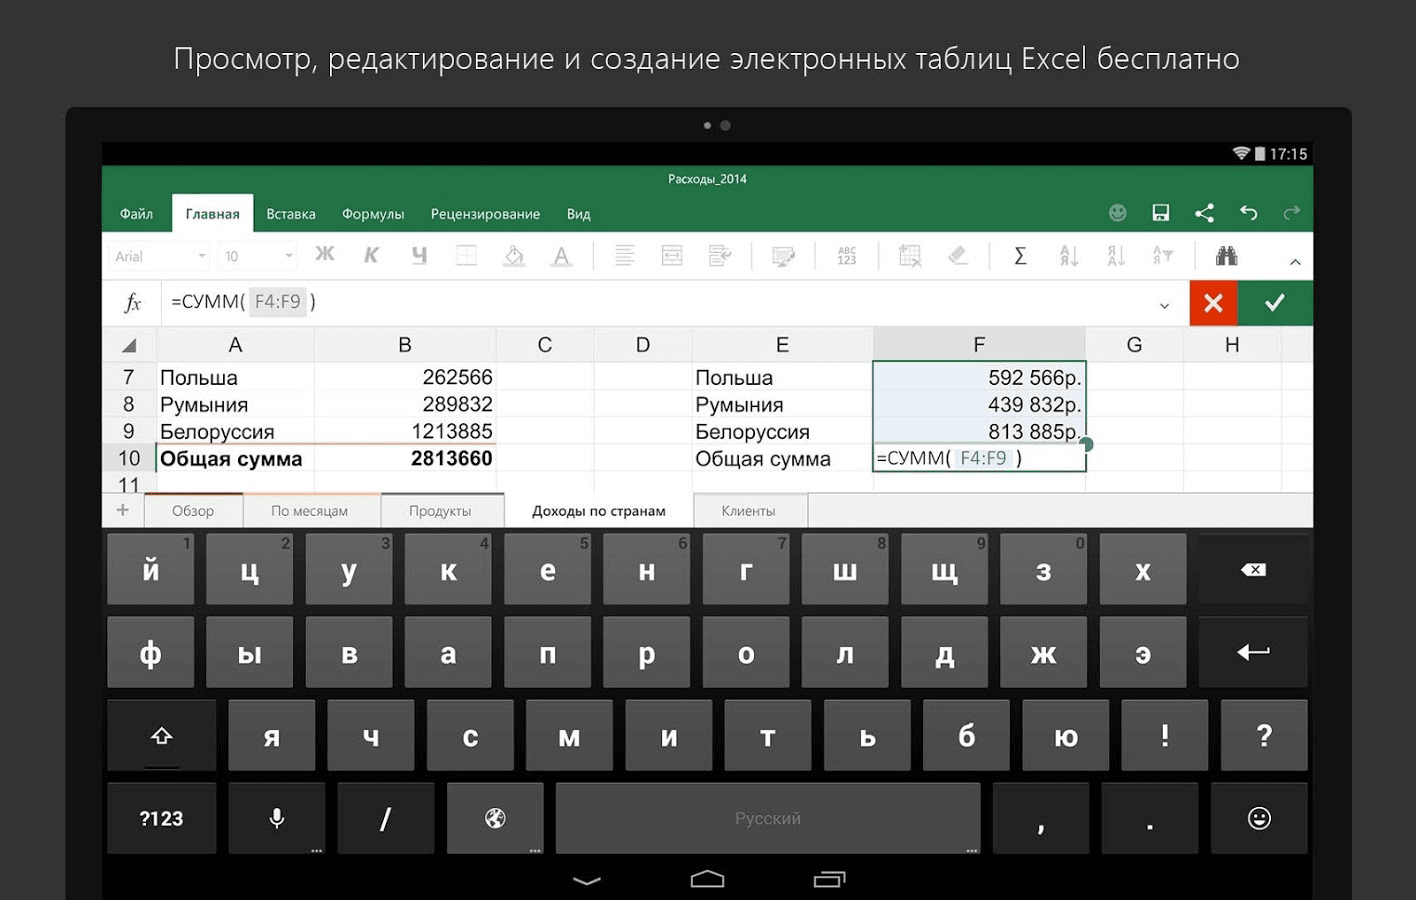Open Arial font dropdown

point(159,256)
